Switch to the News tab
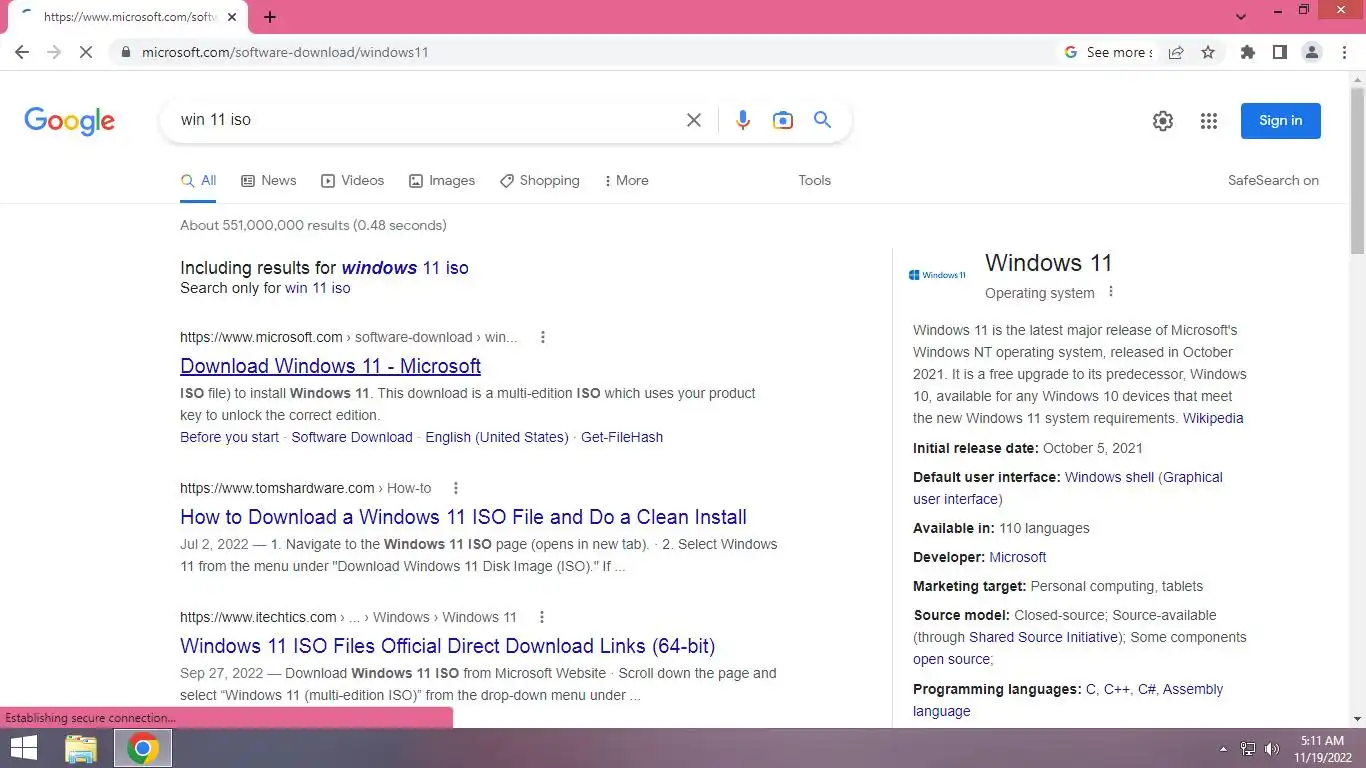 point(269,181)
